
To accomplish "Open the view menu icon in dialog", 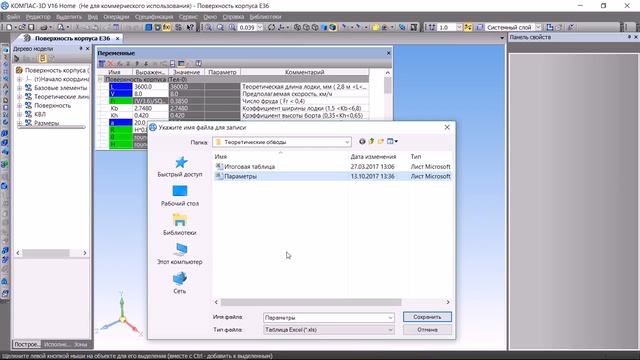I will 392,141.
